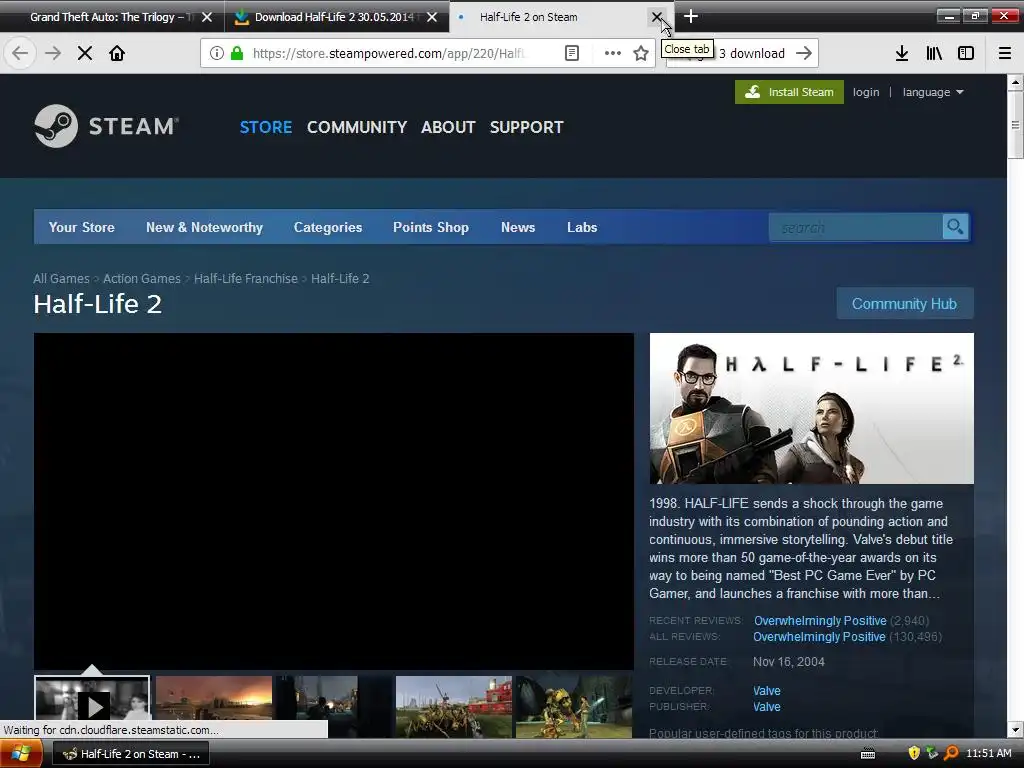This screenshot has width=1024, height=768.
Task: Open the Labs link
Action: pos(582,227)
